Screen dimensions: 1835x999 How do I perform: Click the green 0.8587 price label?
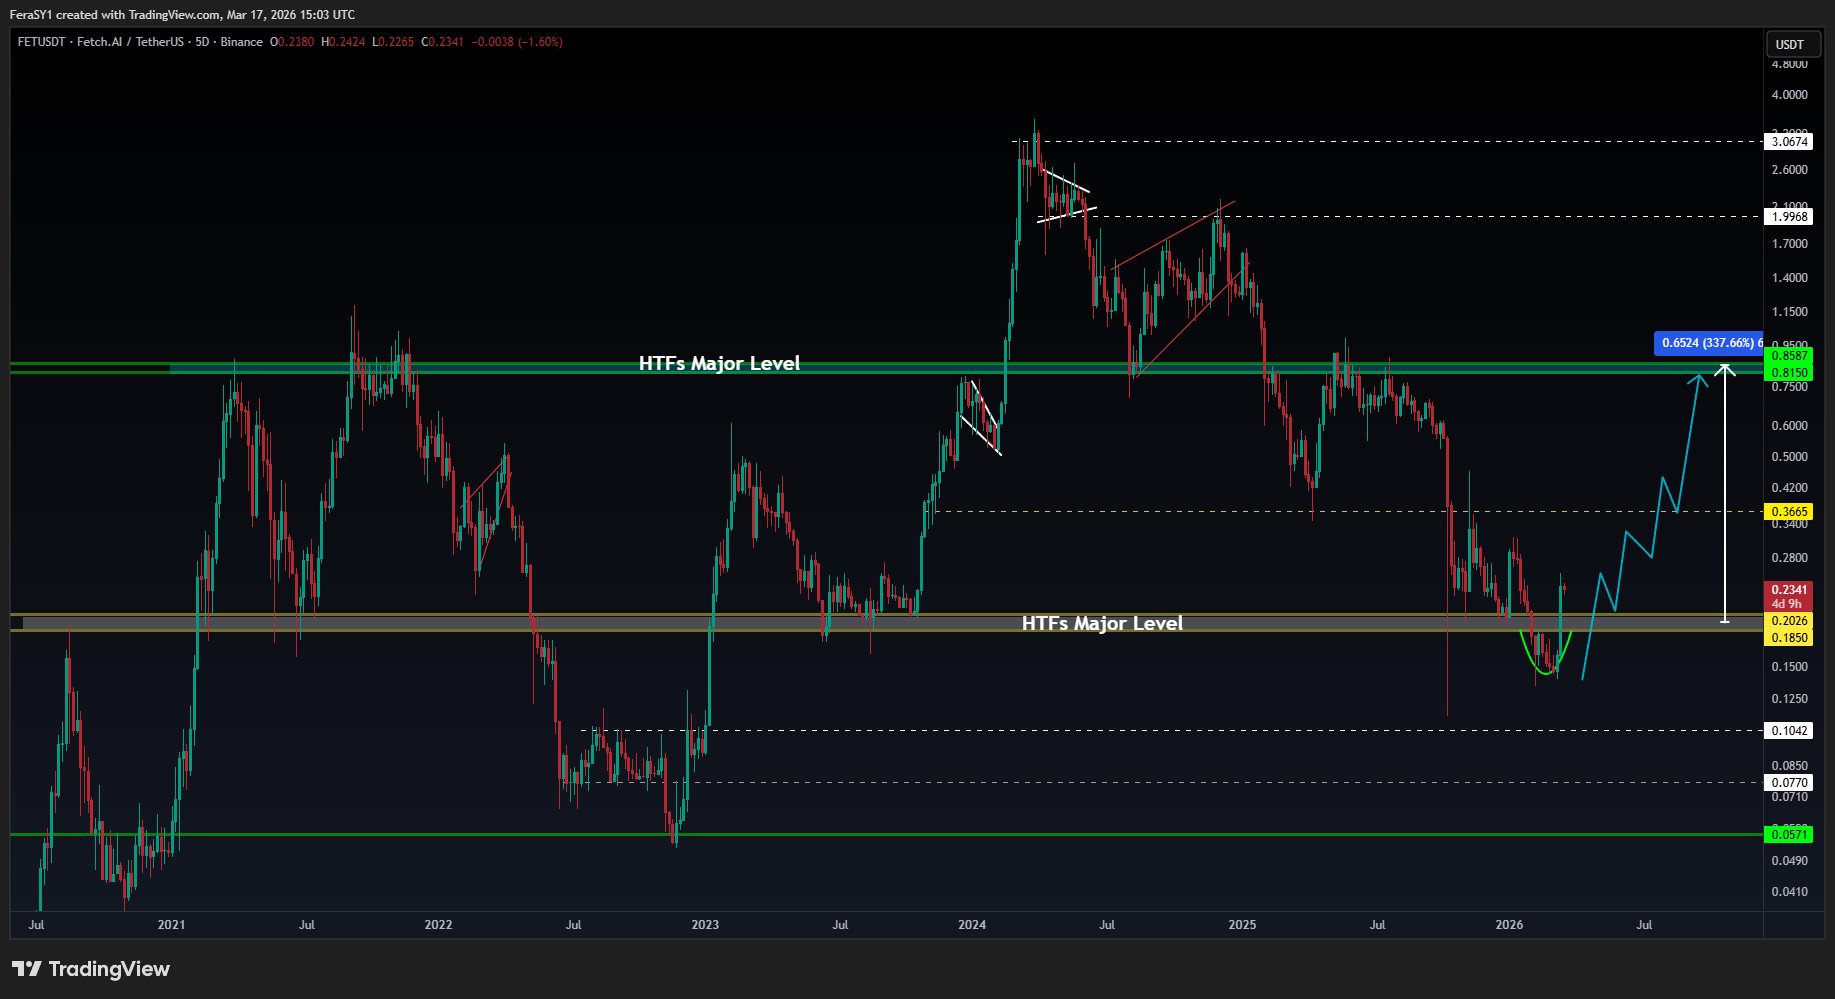click(x=1790, y=356)
